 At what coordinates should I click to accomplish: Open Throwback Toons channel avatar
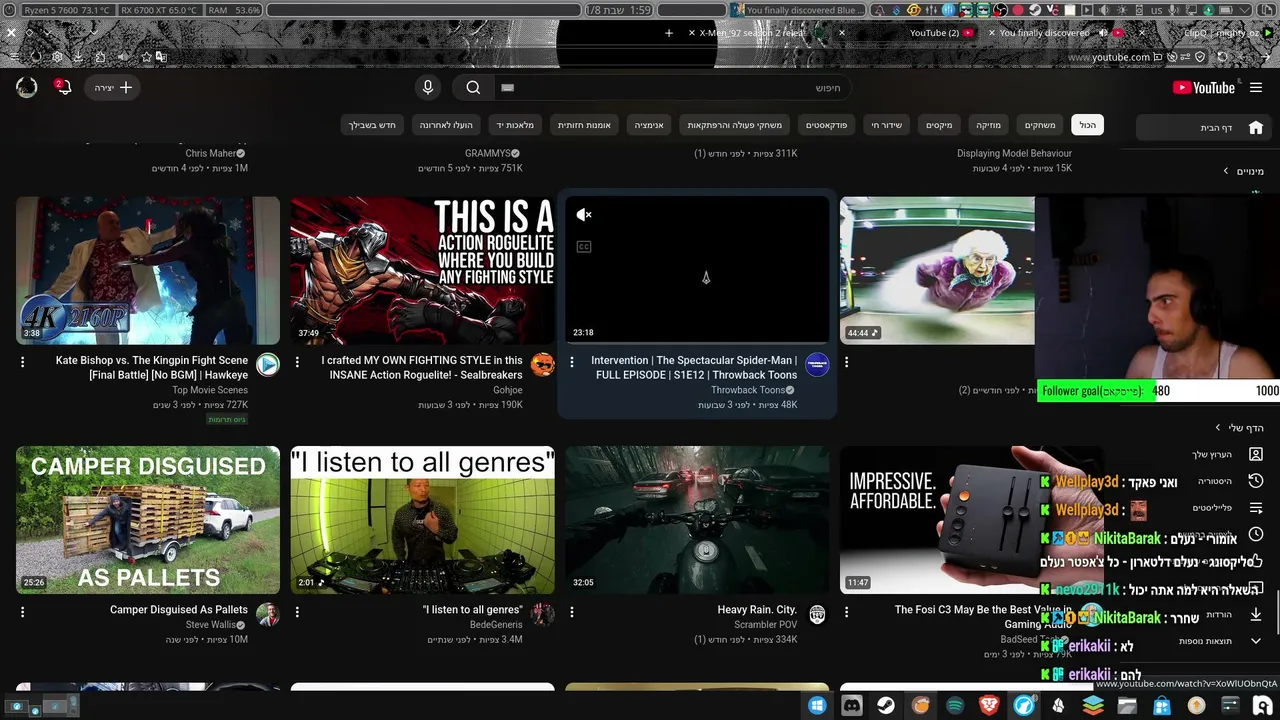coord(817,365)
